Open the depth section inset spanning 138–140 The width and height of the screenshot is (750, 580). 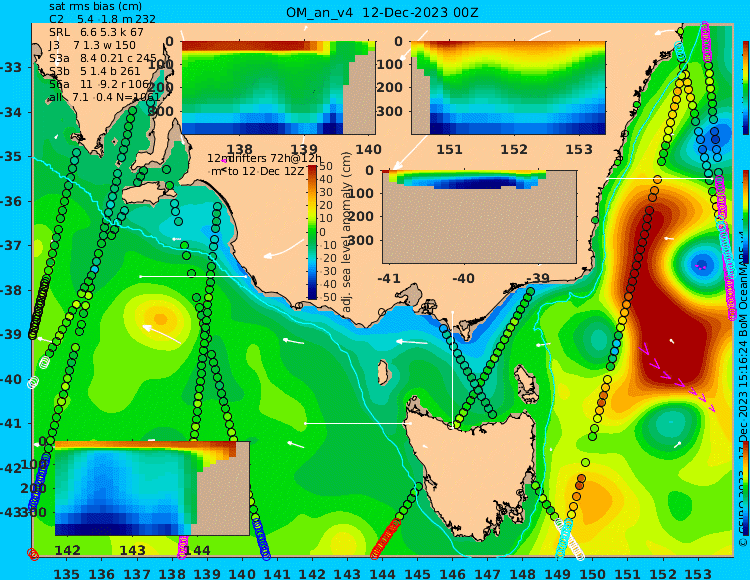click(x=278, y=88)
